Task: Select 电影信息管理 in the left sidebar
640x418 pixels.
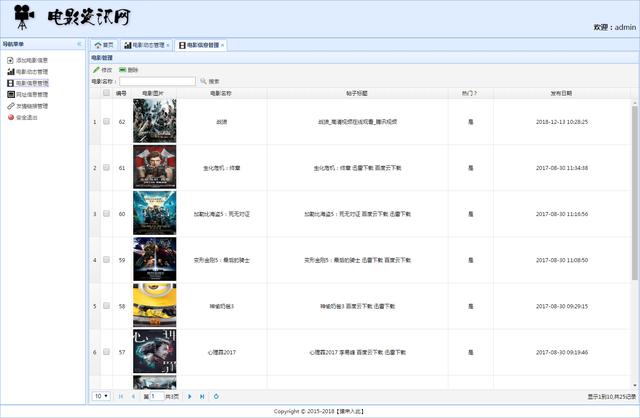Action: point(27,83)
